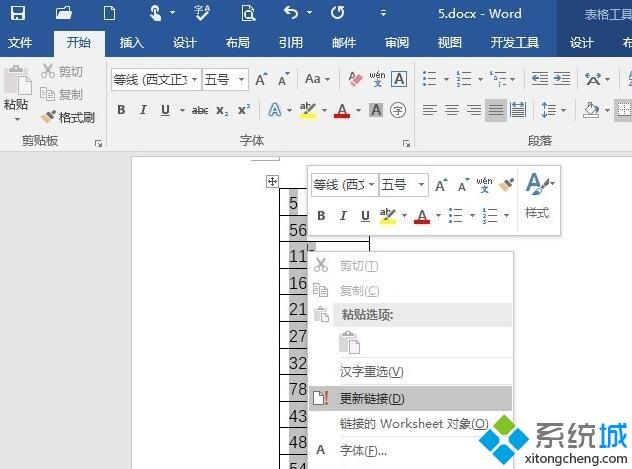Open Change Case Aa dropdown

pos(318,79)
